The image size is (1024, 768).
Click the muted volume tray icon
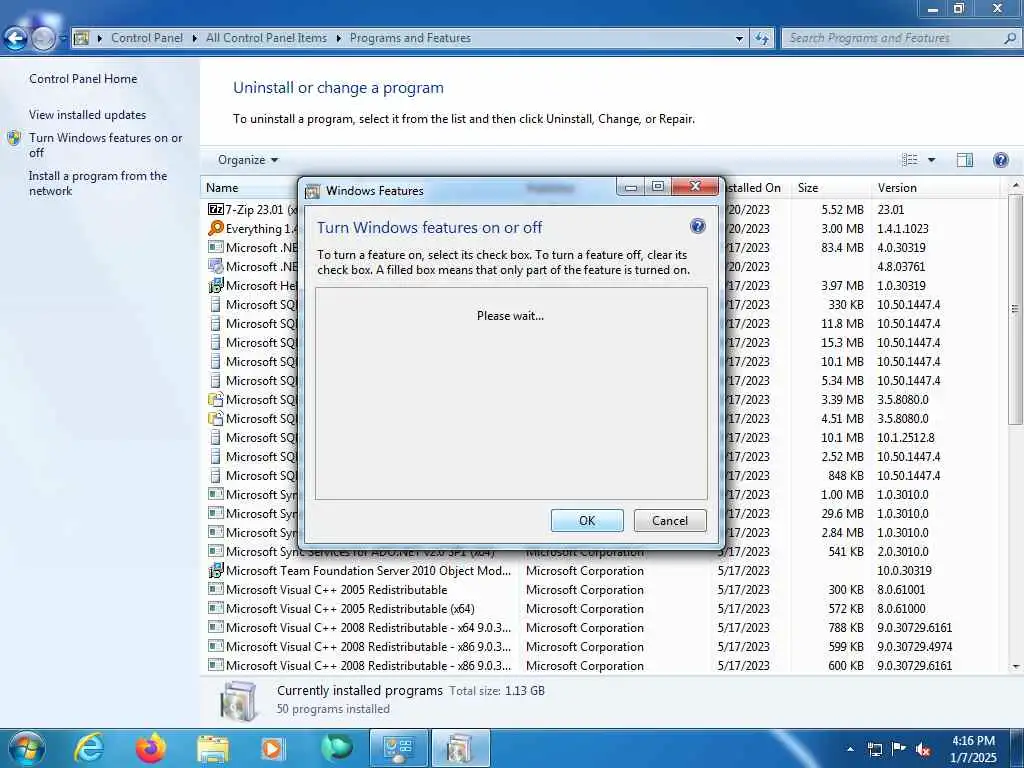(x=923, y=749)
